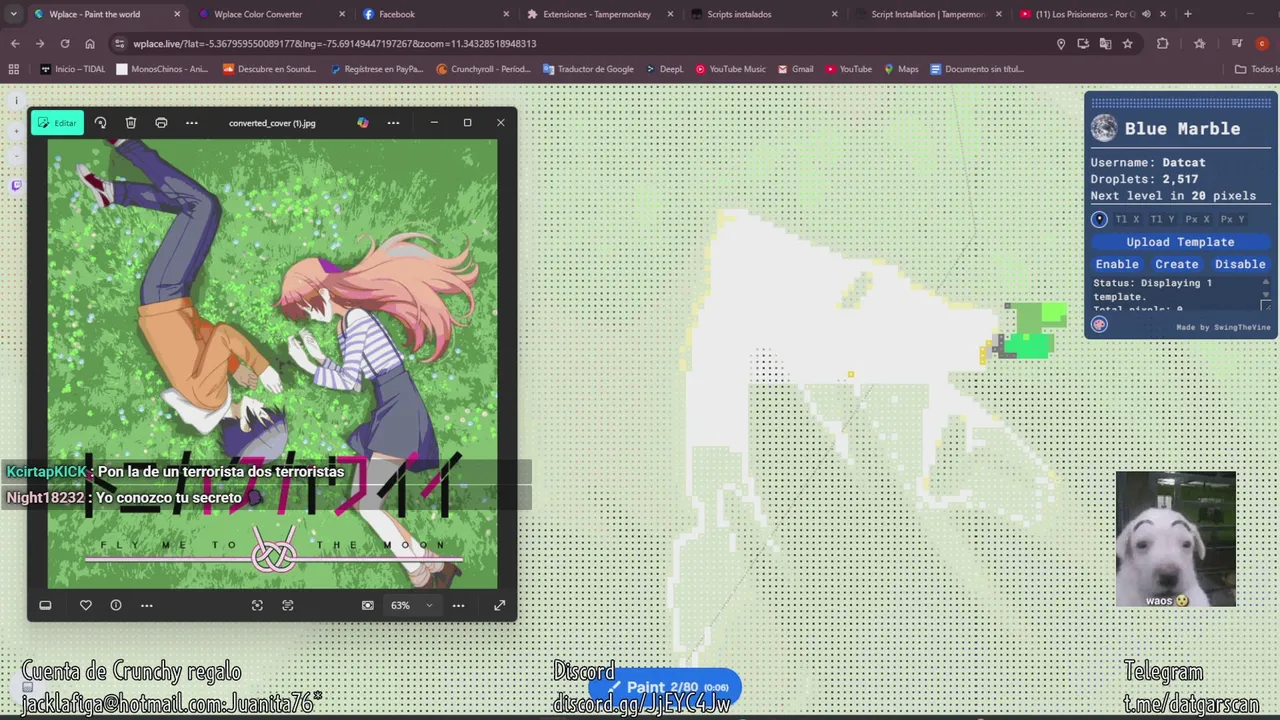The image size is (1280, 720).
Task: Open ellipsis menu right of zoom percentage
Action: [458, 605]
